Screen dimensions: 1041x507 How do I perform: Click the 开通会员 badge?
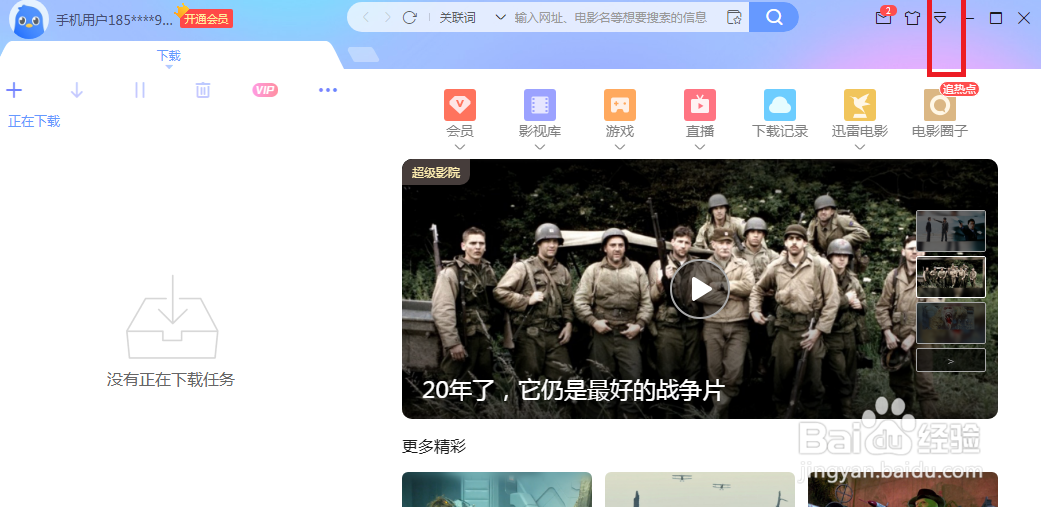[206, 19]
